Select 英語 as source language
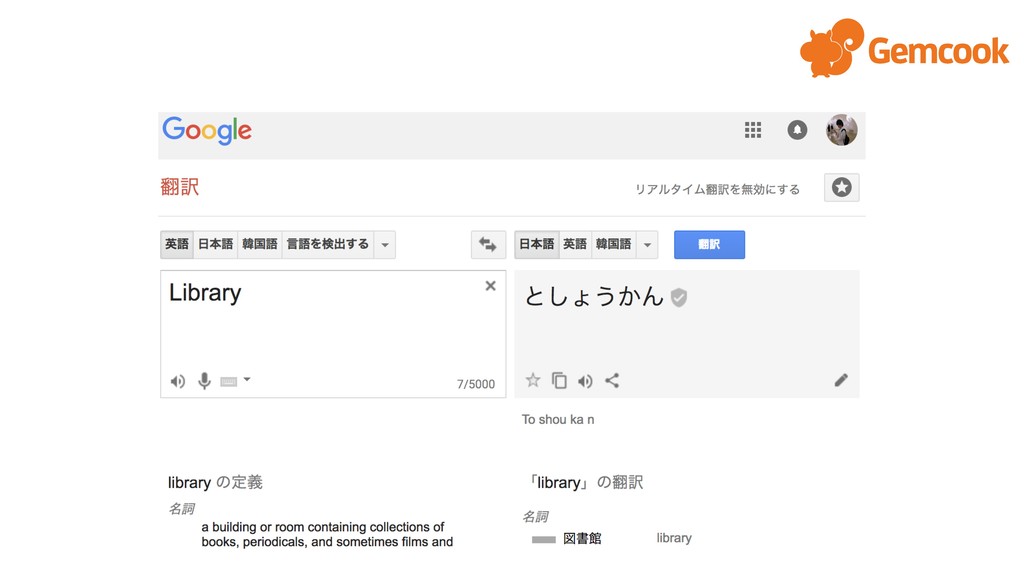 pyautogui.click(x=177, y=244)
